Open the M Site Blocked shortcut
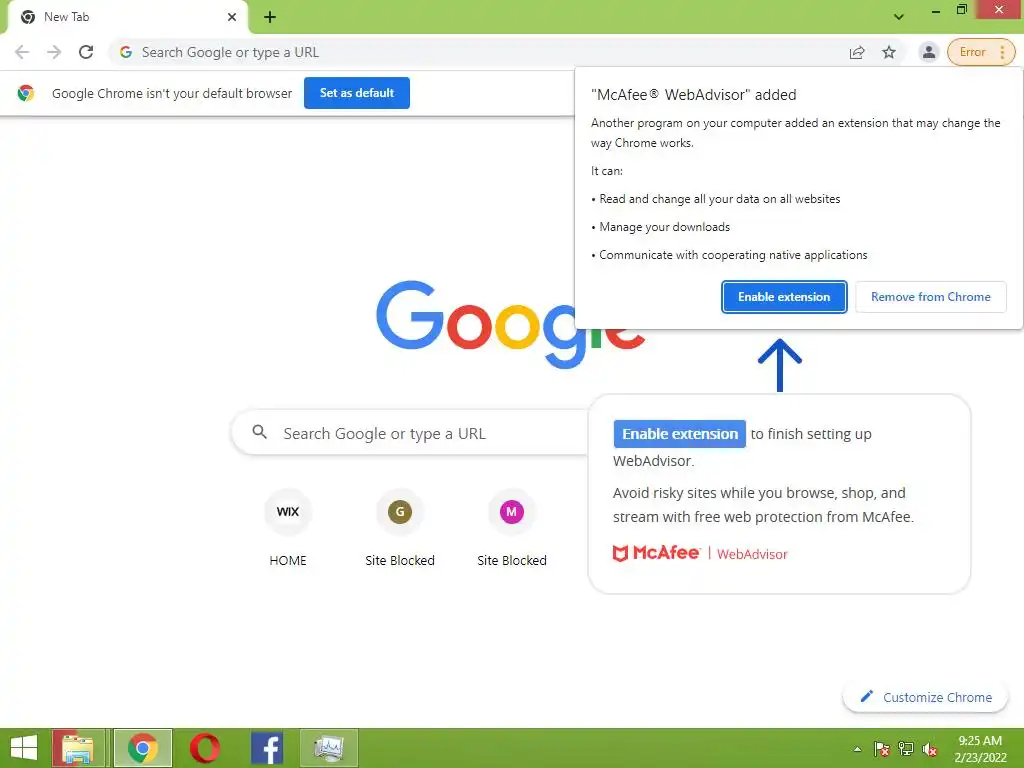 click(x=512, y=528)
